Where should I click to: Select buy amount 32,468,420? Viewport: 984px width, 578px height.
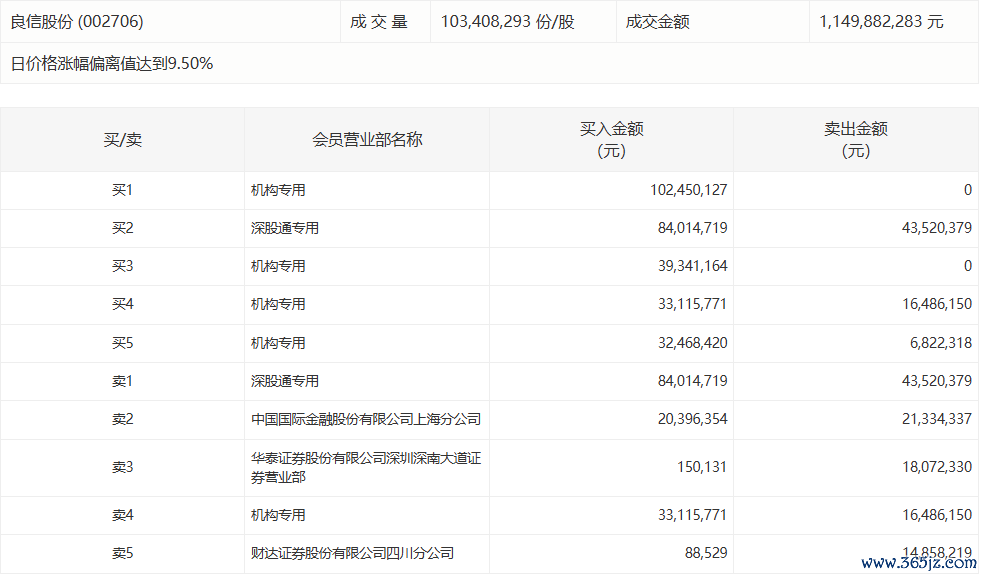(x=692, y=343)
